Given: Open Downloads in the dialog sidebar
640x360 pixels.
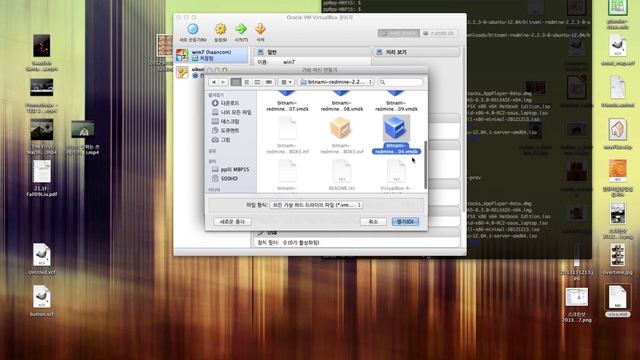Looking at the screenshot, I should tap(225, 103).
